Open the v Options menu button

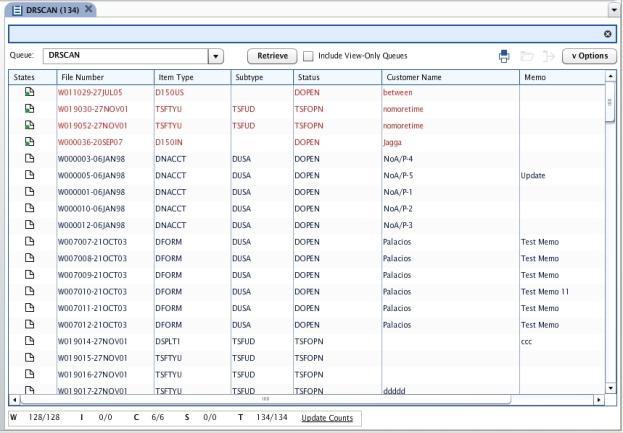tap(589, 56)
